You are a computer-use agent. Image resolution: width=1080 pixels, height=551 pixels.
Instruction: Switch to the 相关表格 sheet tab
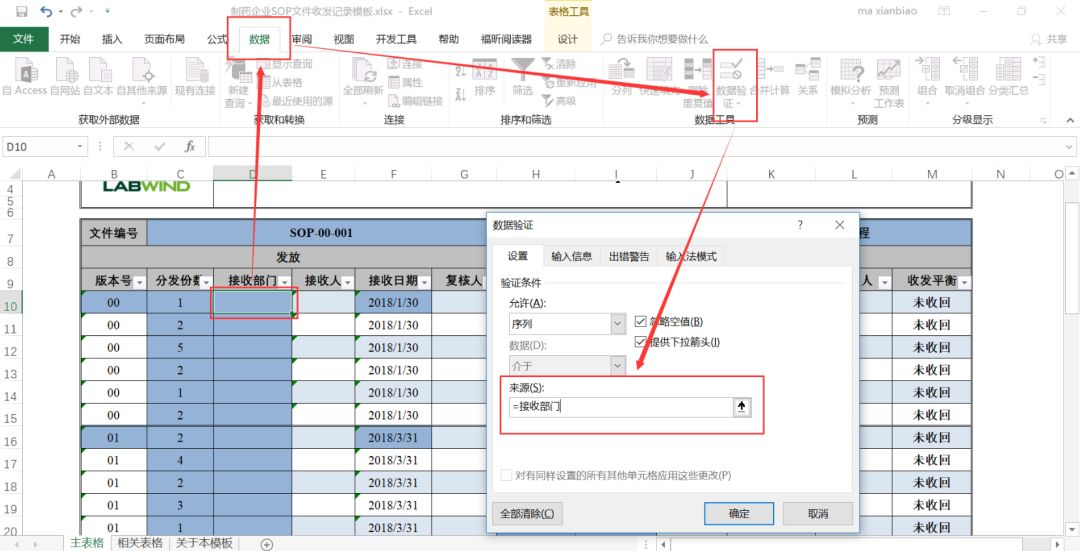(x=140, y=543)
